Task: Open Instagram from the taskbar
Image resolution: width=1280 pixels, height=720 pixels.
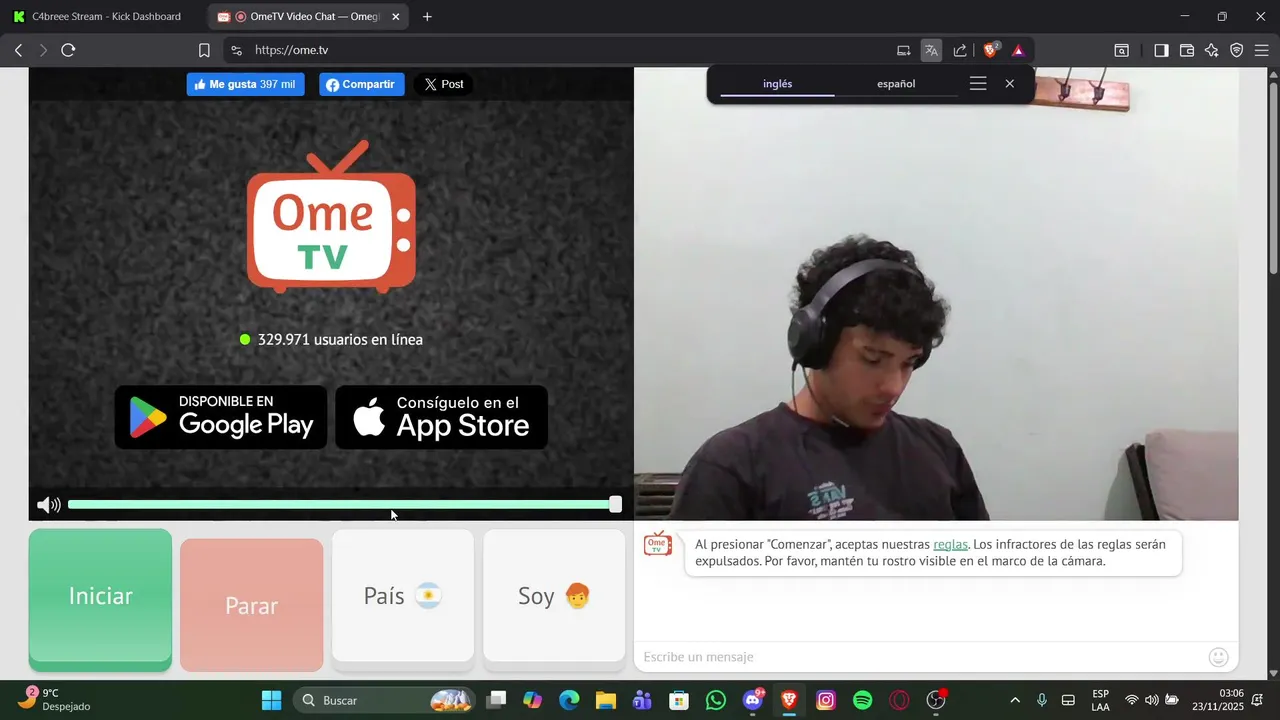Action: (x=826, y=700)
